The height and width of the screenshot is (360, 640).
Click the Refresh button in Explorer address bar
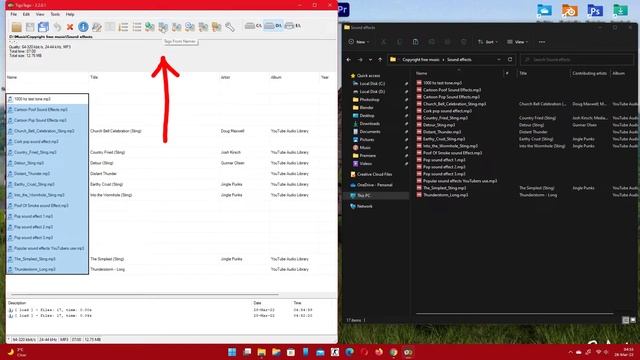(x=510, y=60)
